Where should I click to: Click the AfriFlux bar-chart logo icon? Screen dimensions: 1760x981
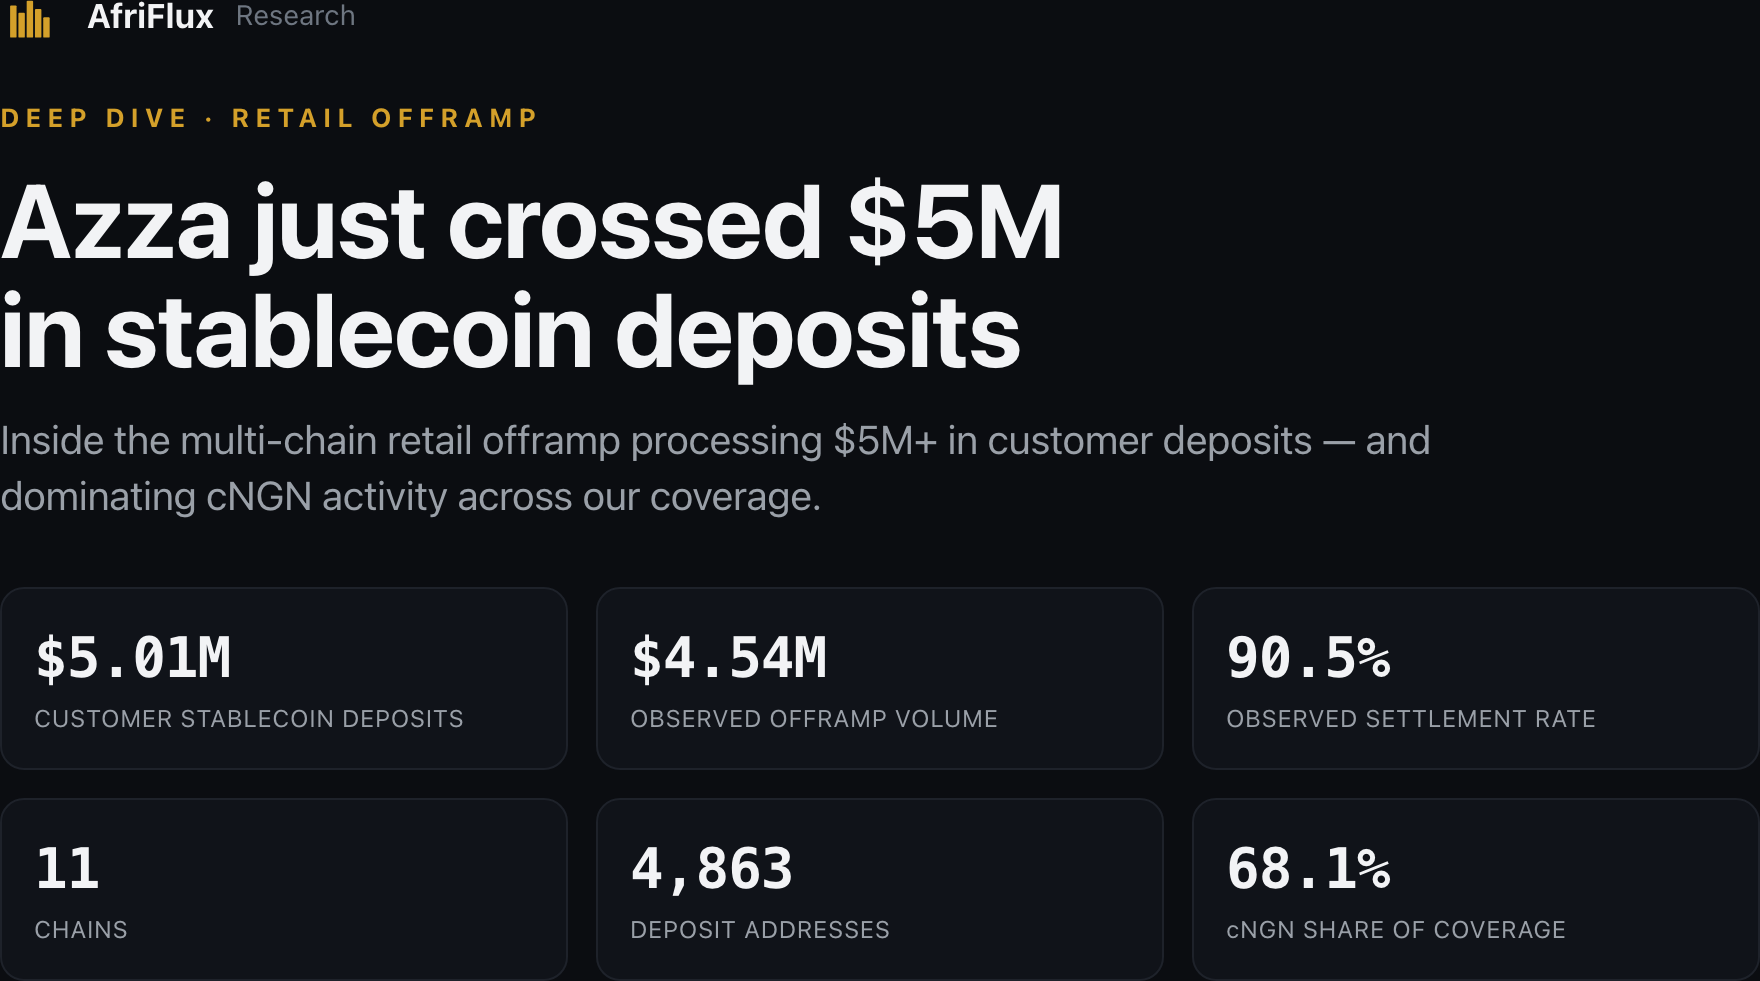coord(30,18)
